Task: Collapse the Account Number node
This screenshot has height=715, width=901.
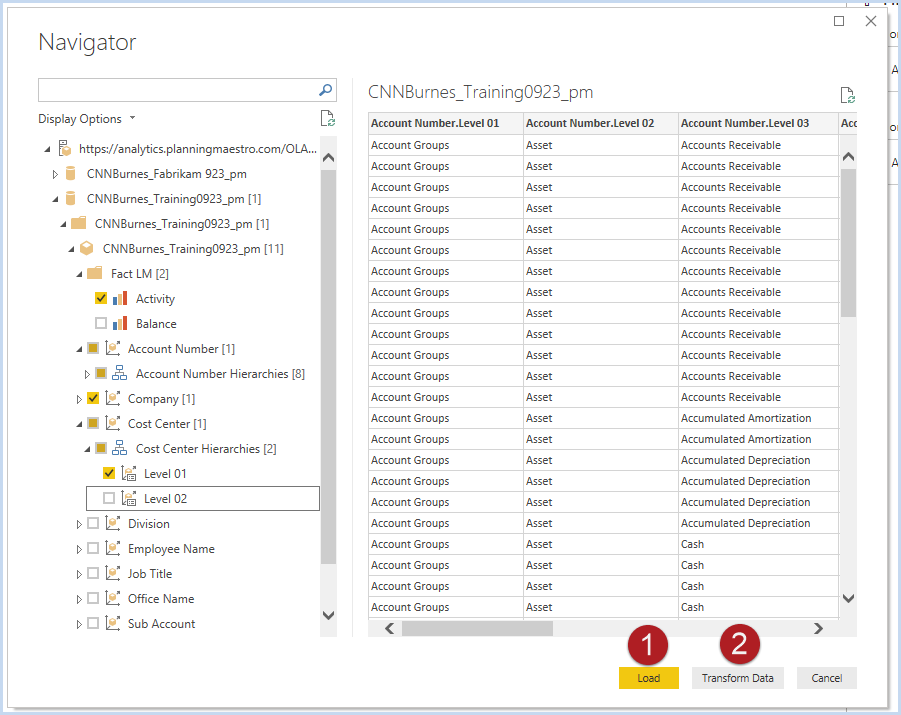Action: [x=79, y=349]
